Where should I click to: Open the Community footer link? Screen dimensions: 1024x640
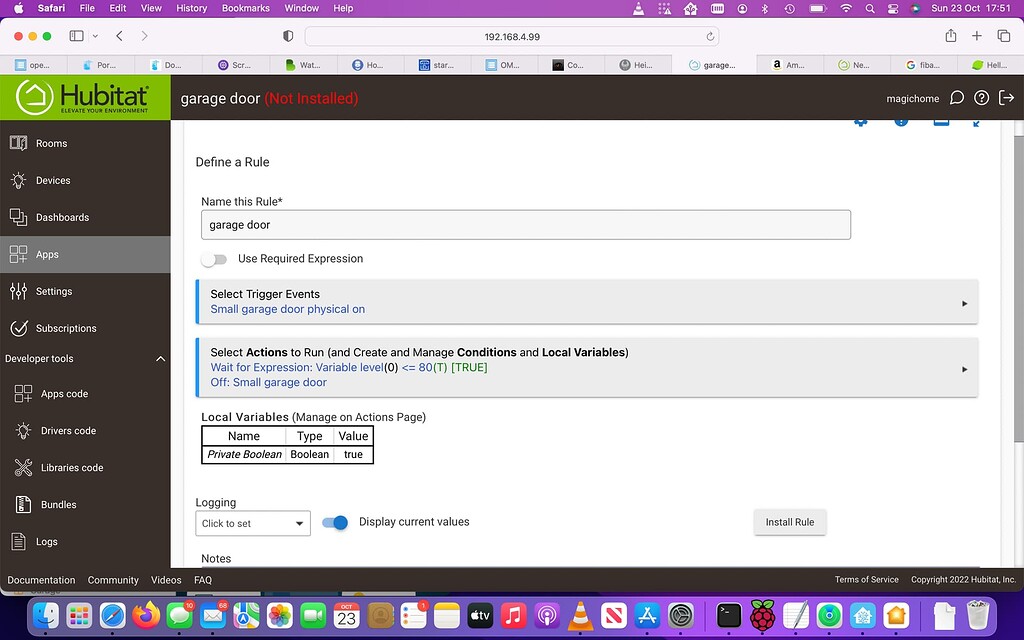pyautogui.click(x=113, y=580)
